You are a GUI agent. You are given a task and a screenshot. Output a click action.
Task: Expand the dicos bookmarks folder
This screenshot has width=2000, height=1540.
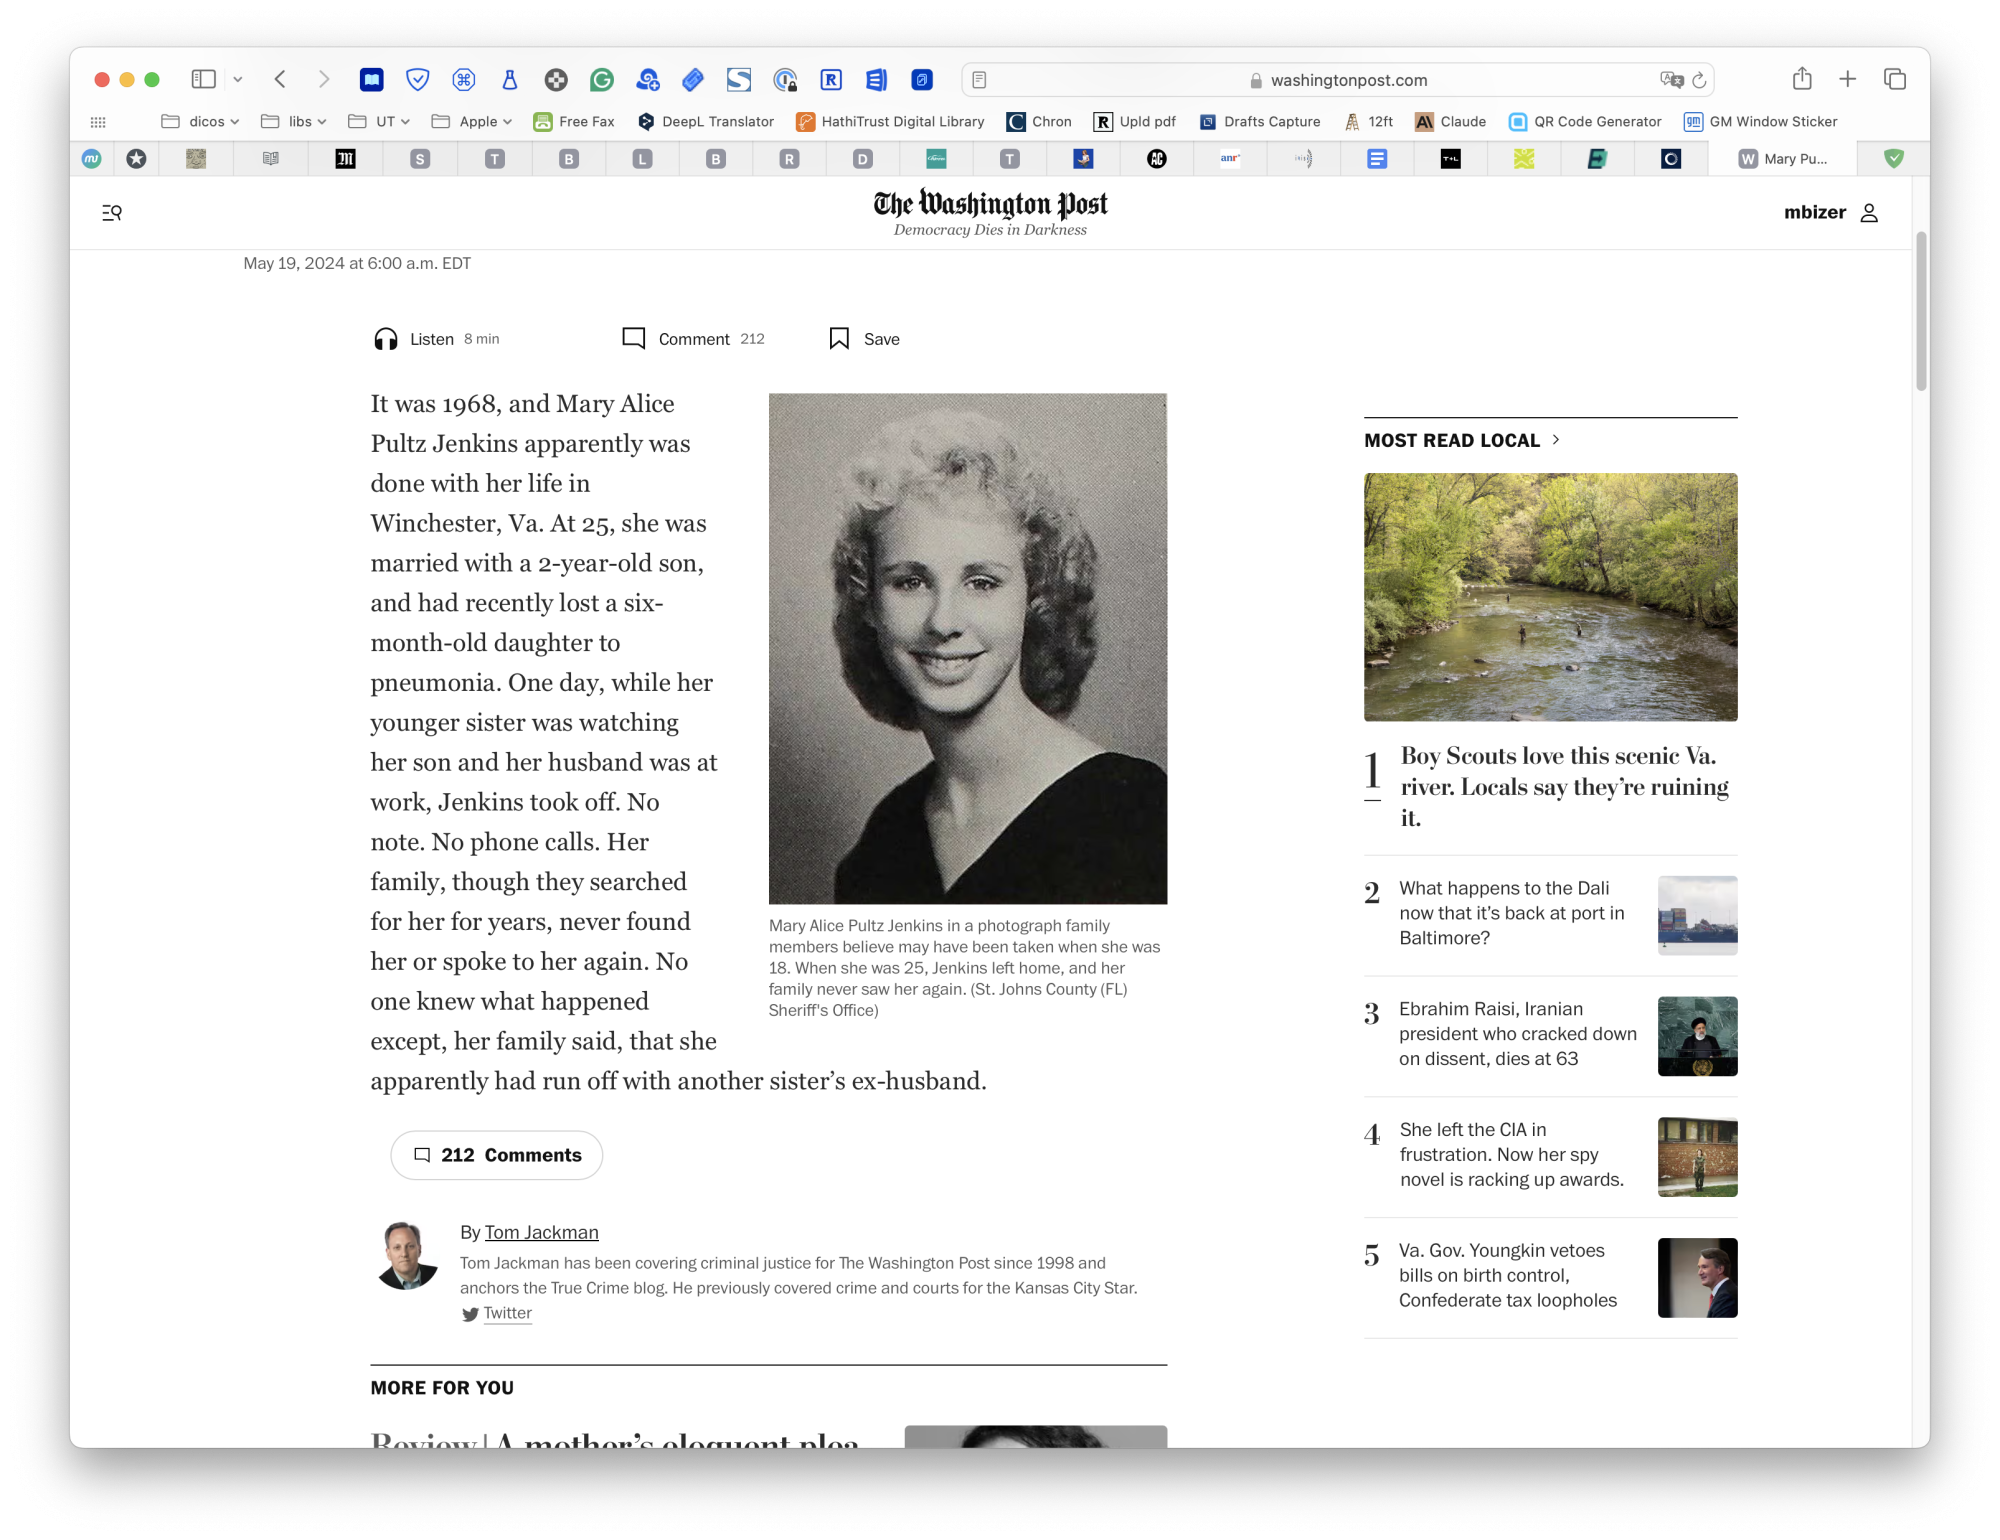200,122
